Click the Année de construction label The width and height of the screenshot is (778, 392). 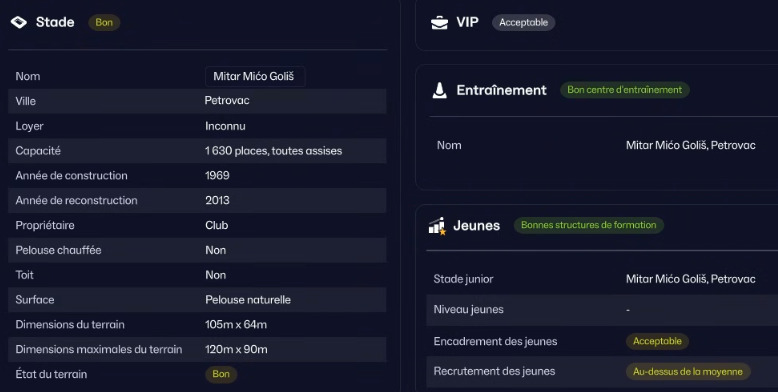(71, 176)
